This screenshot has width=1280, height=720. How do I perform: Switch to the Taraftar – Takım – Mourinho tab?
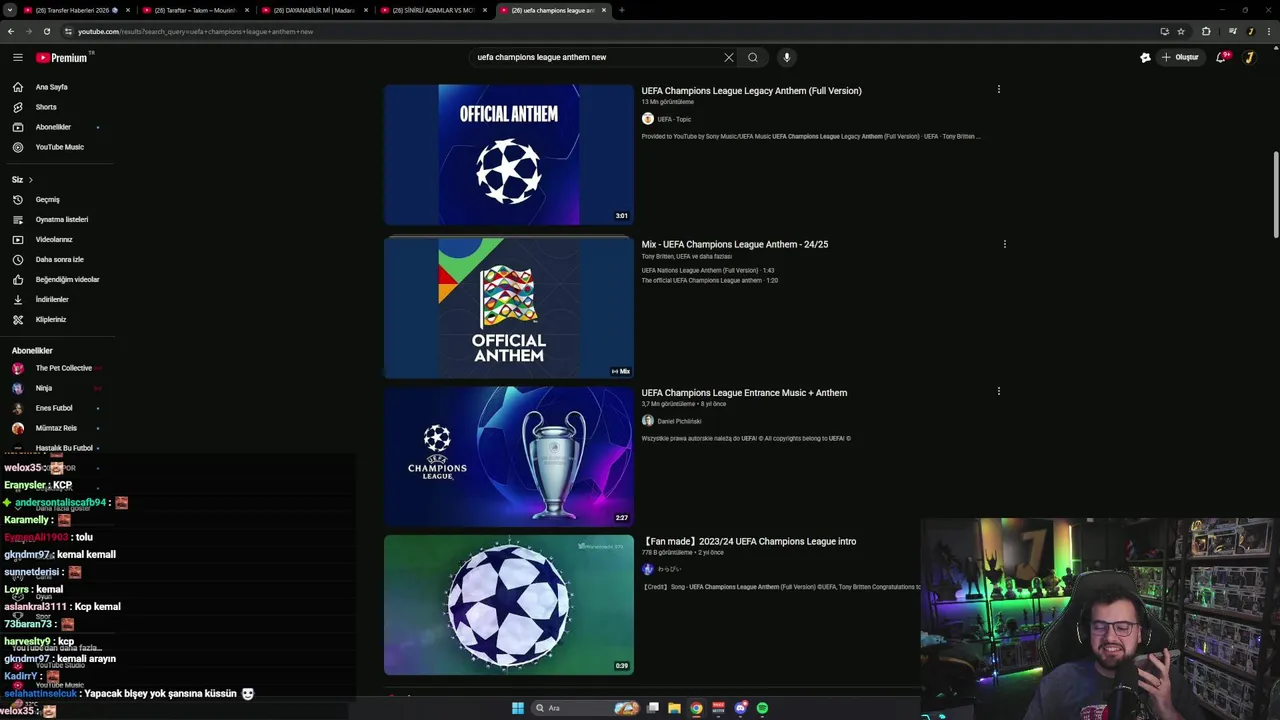pyautogui.click(x=195, y=10)
